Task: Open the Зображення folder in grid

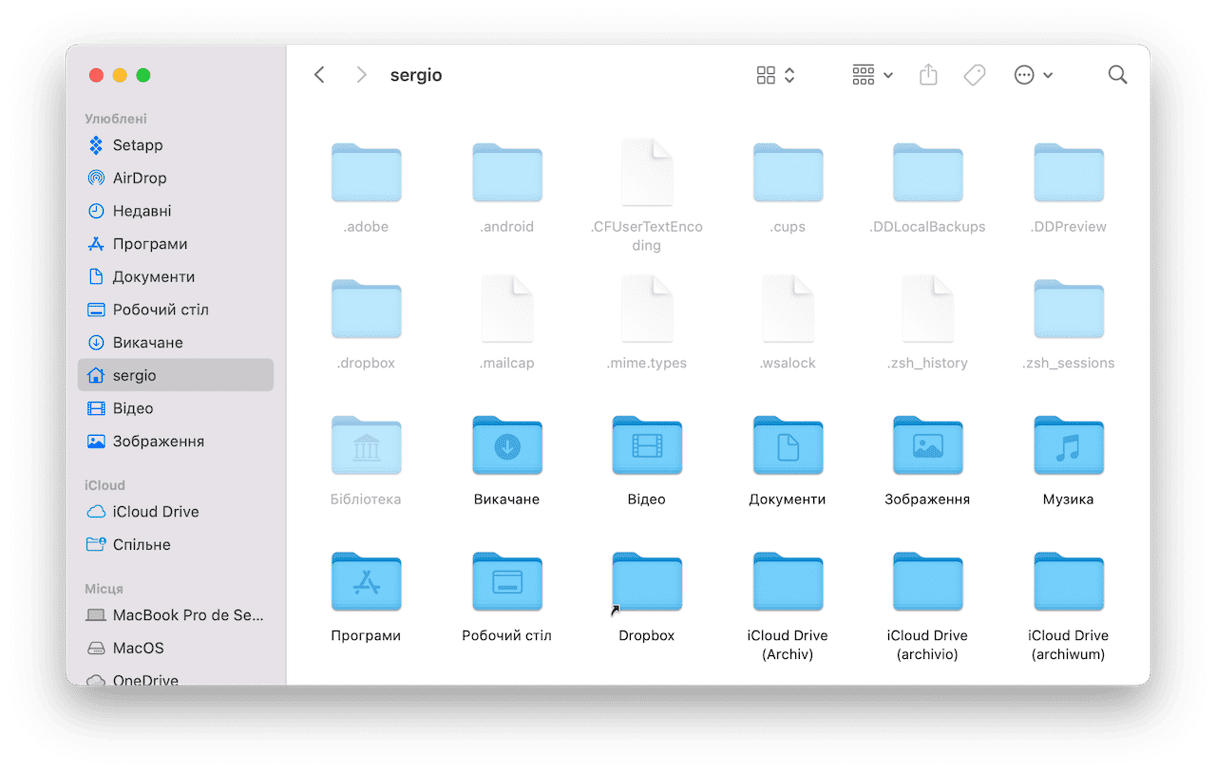Action: [x=927, y=446]
